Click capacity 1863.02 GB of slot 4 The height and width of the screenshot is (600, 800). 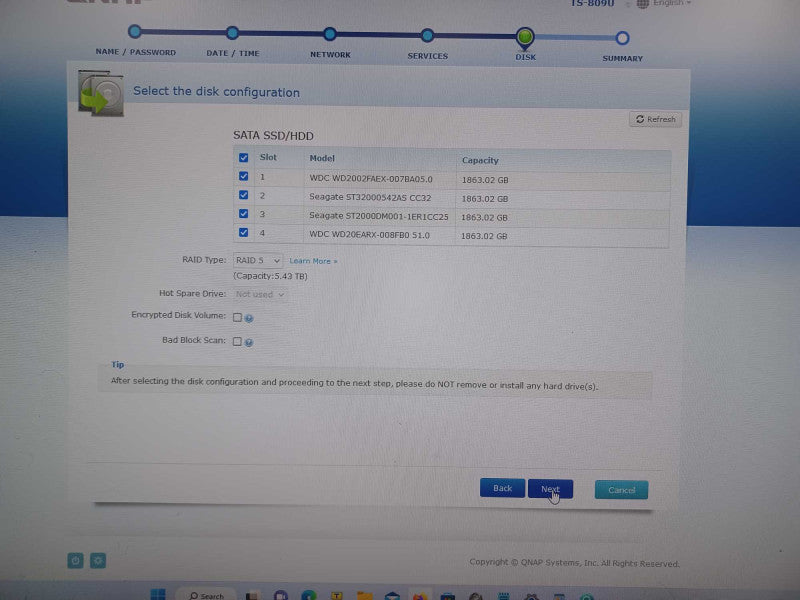(x=484, y=236)
